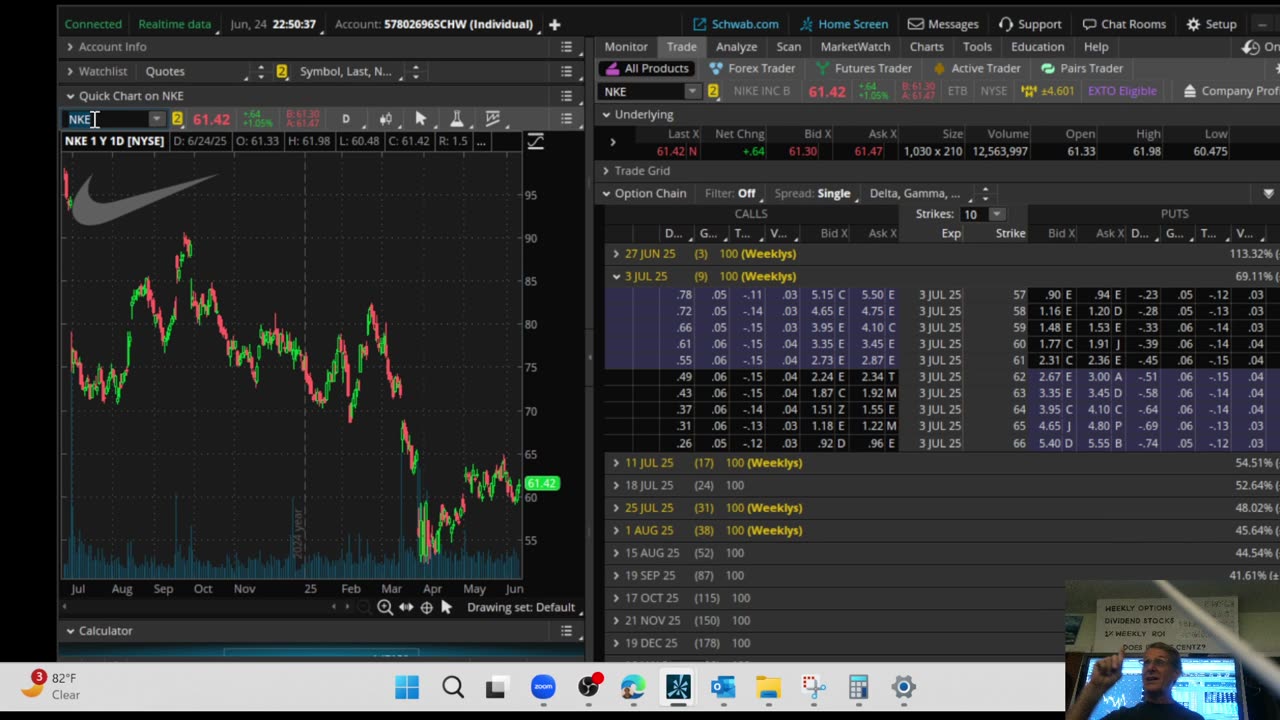Screen dimensions: 1280x720
Task: Click the yellow link 2 beside Trade symbol box
Action: coord(712,91)
